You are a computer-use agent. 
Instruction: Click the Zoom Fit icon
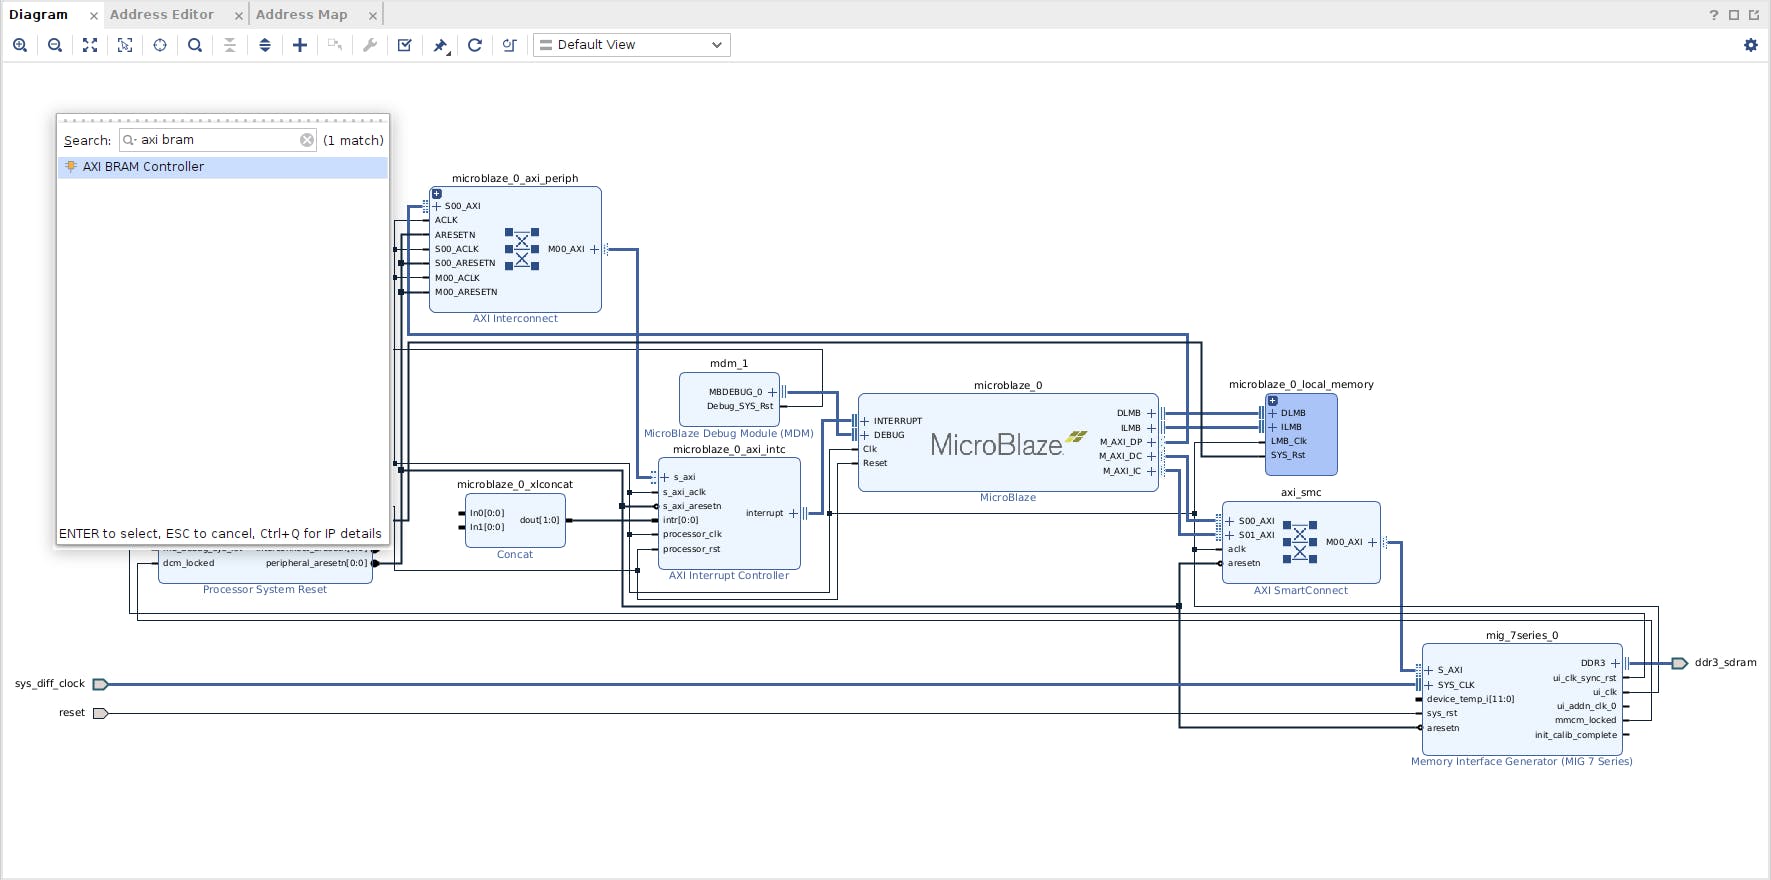coord(90,45)
